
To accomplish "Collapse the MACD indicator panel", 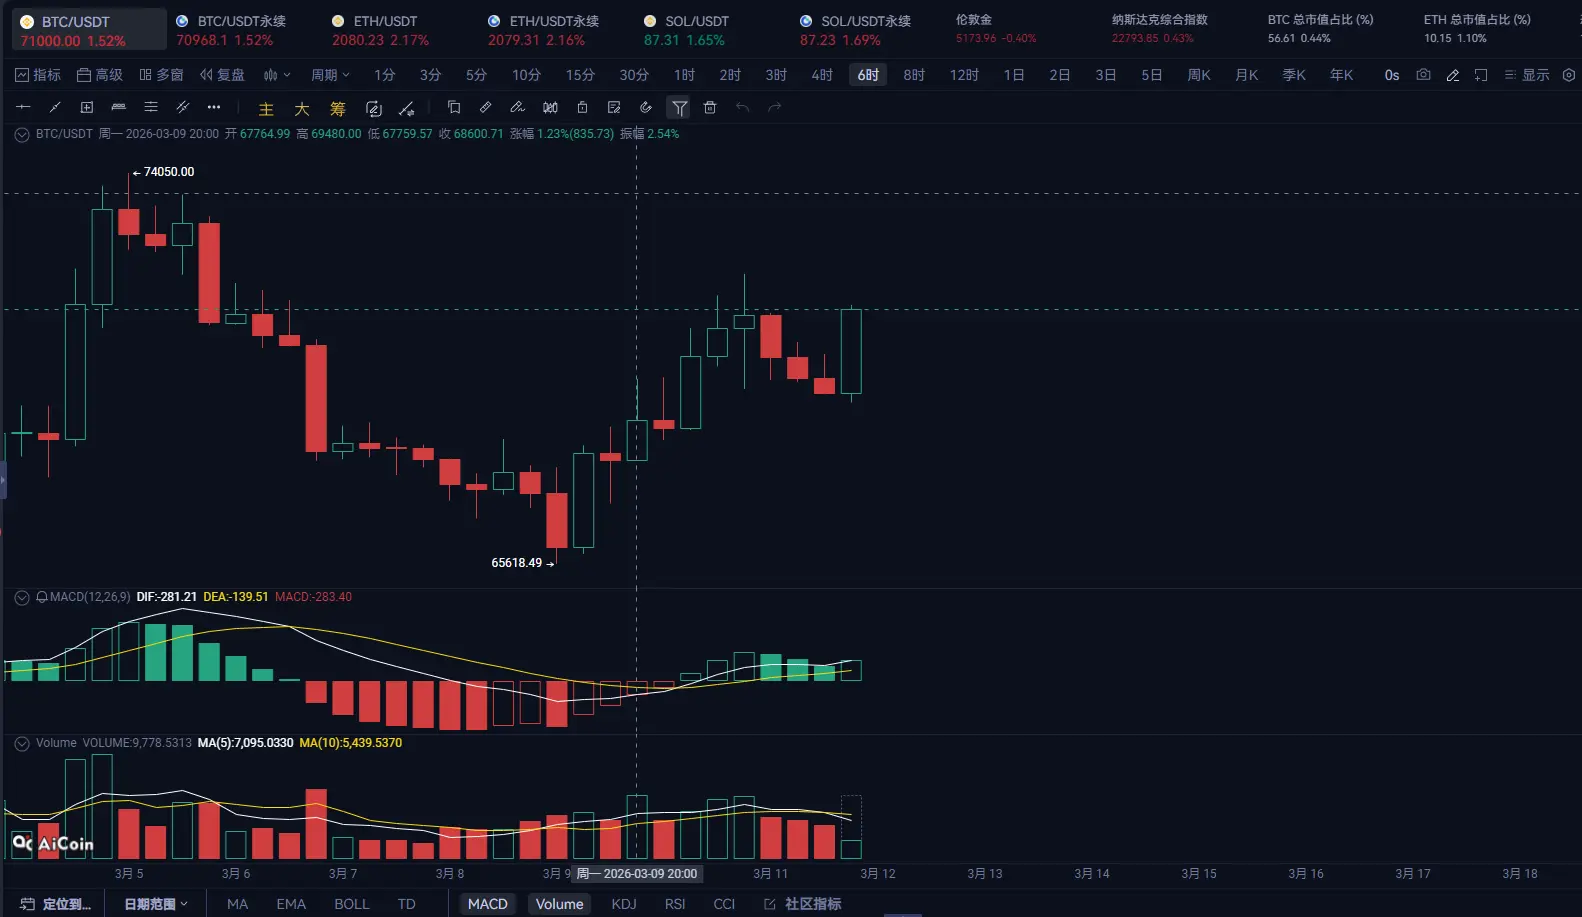I will (22, 597).
